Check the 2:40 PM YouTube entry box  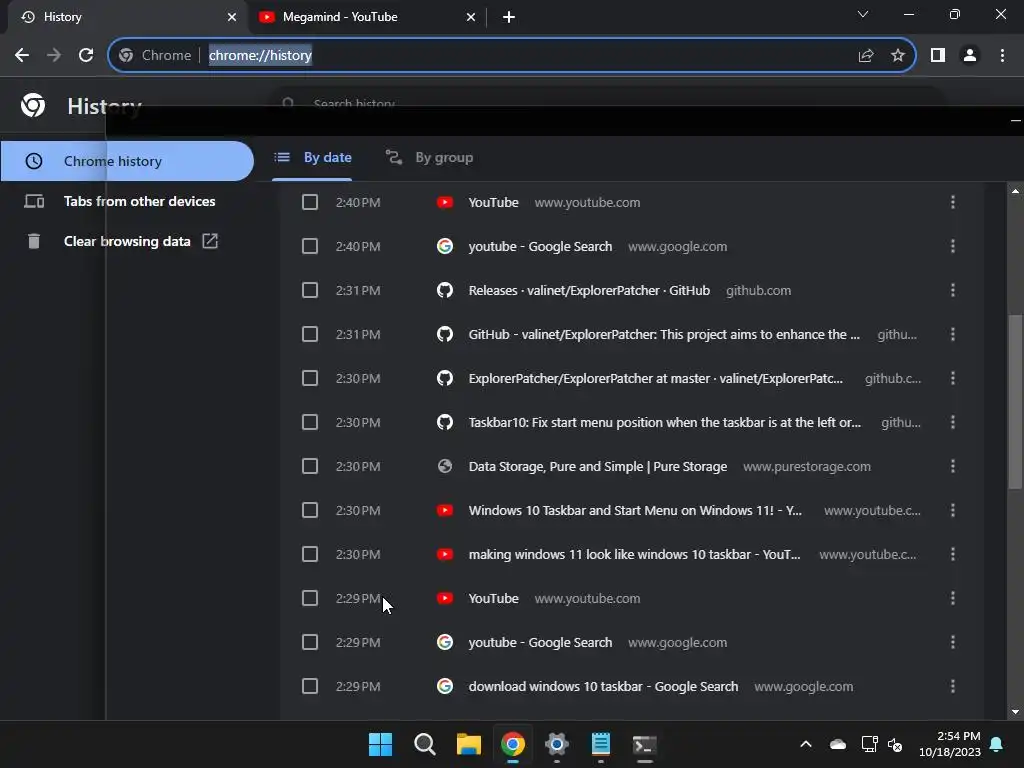[310, 202]
